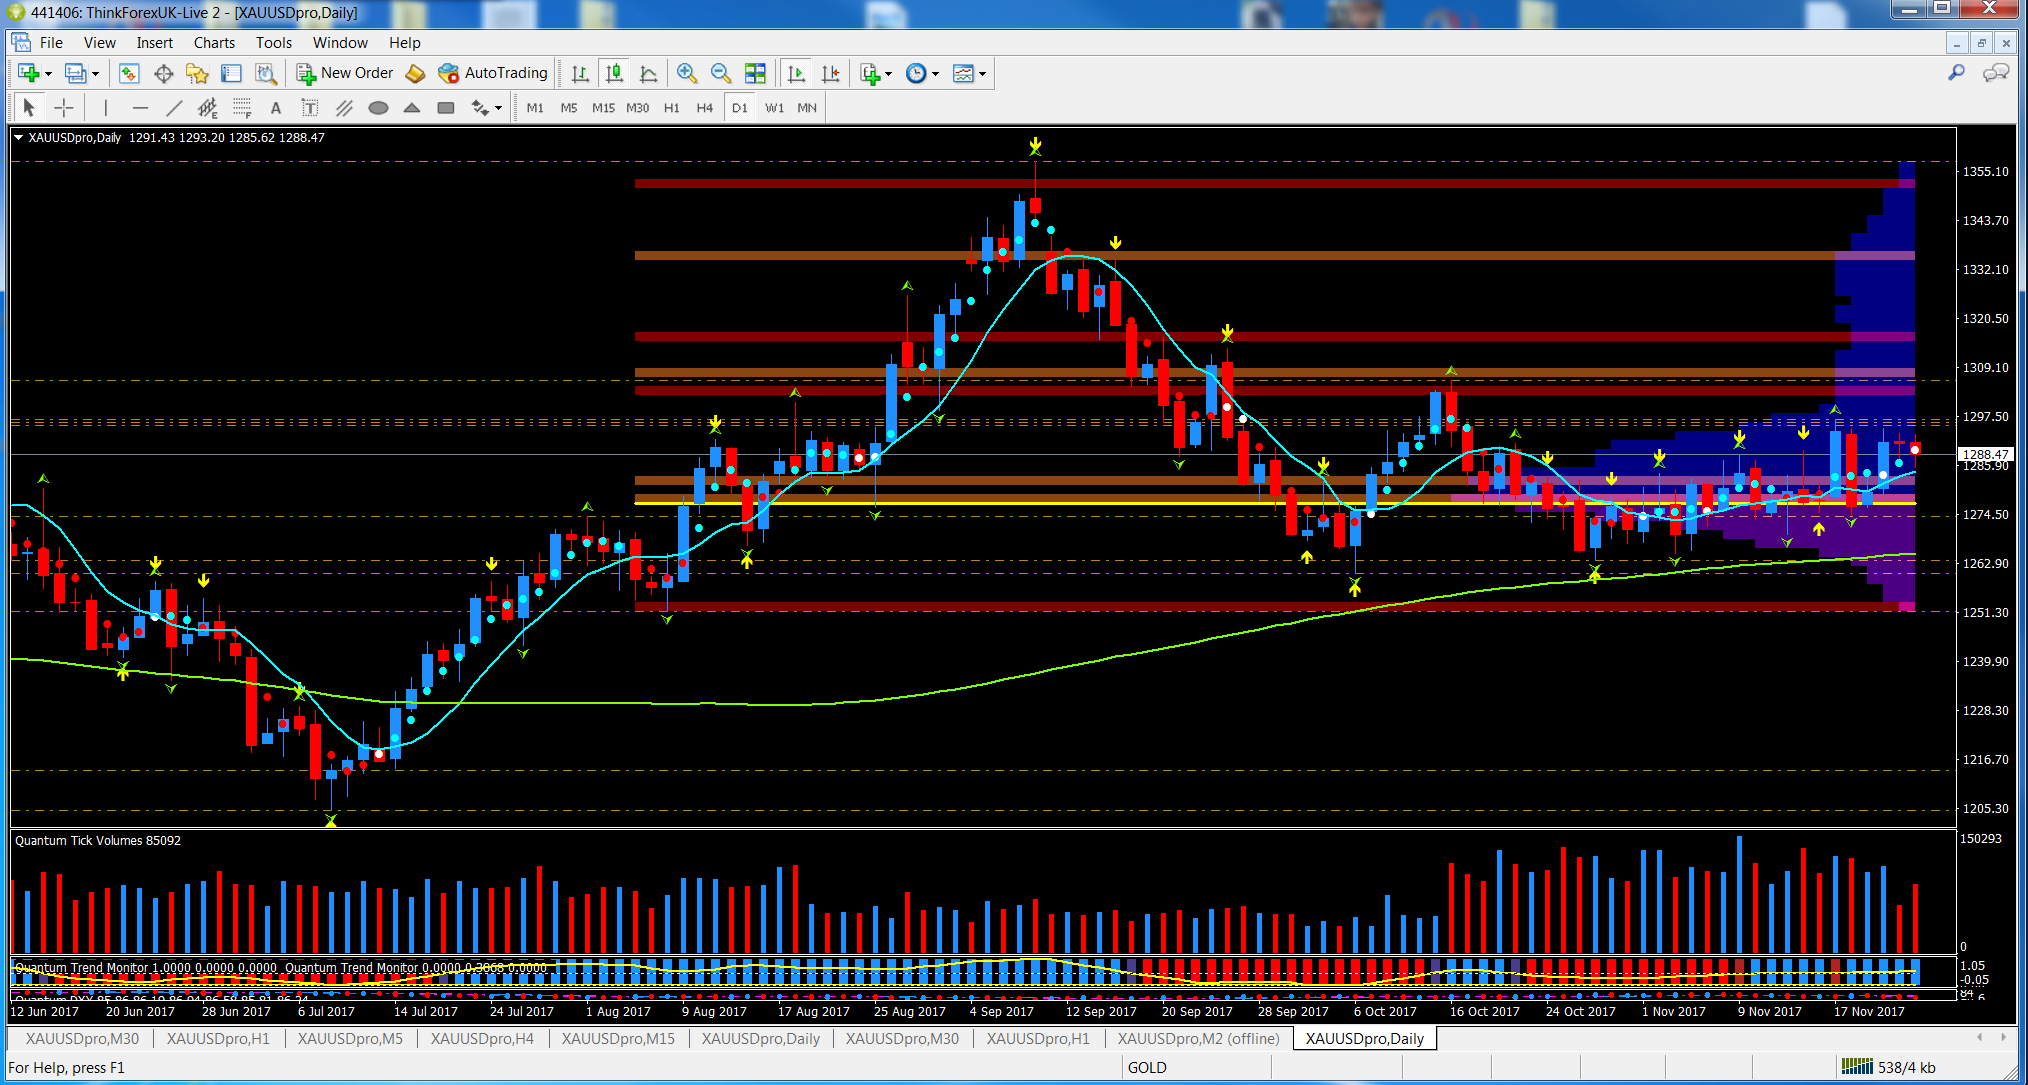This screenshot has height=1085, width=2028.
Task: Switch to the XAUUSDpro,M5 chart tab
Action: [350, 1038]
